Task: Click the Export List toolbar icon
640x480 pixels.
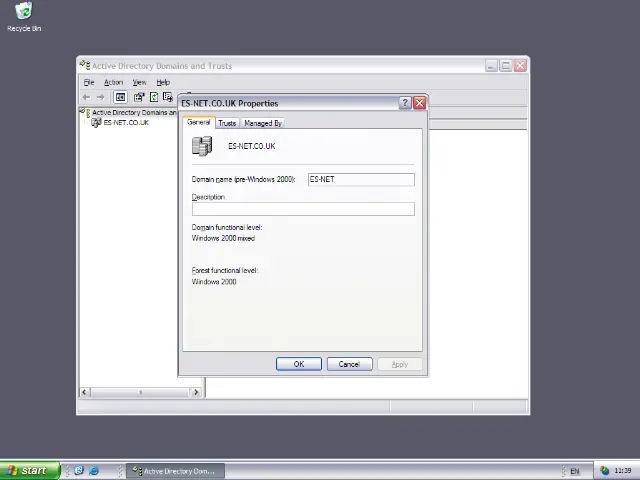Action: [168, 97]
